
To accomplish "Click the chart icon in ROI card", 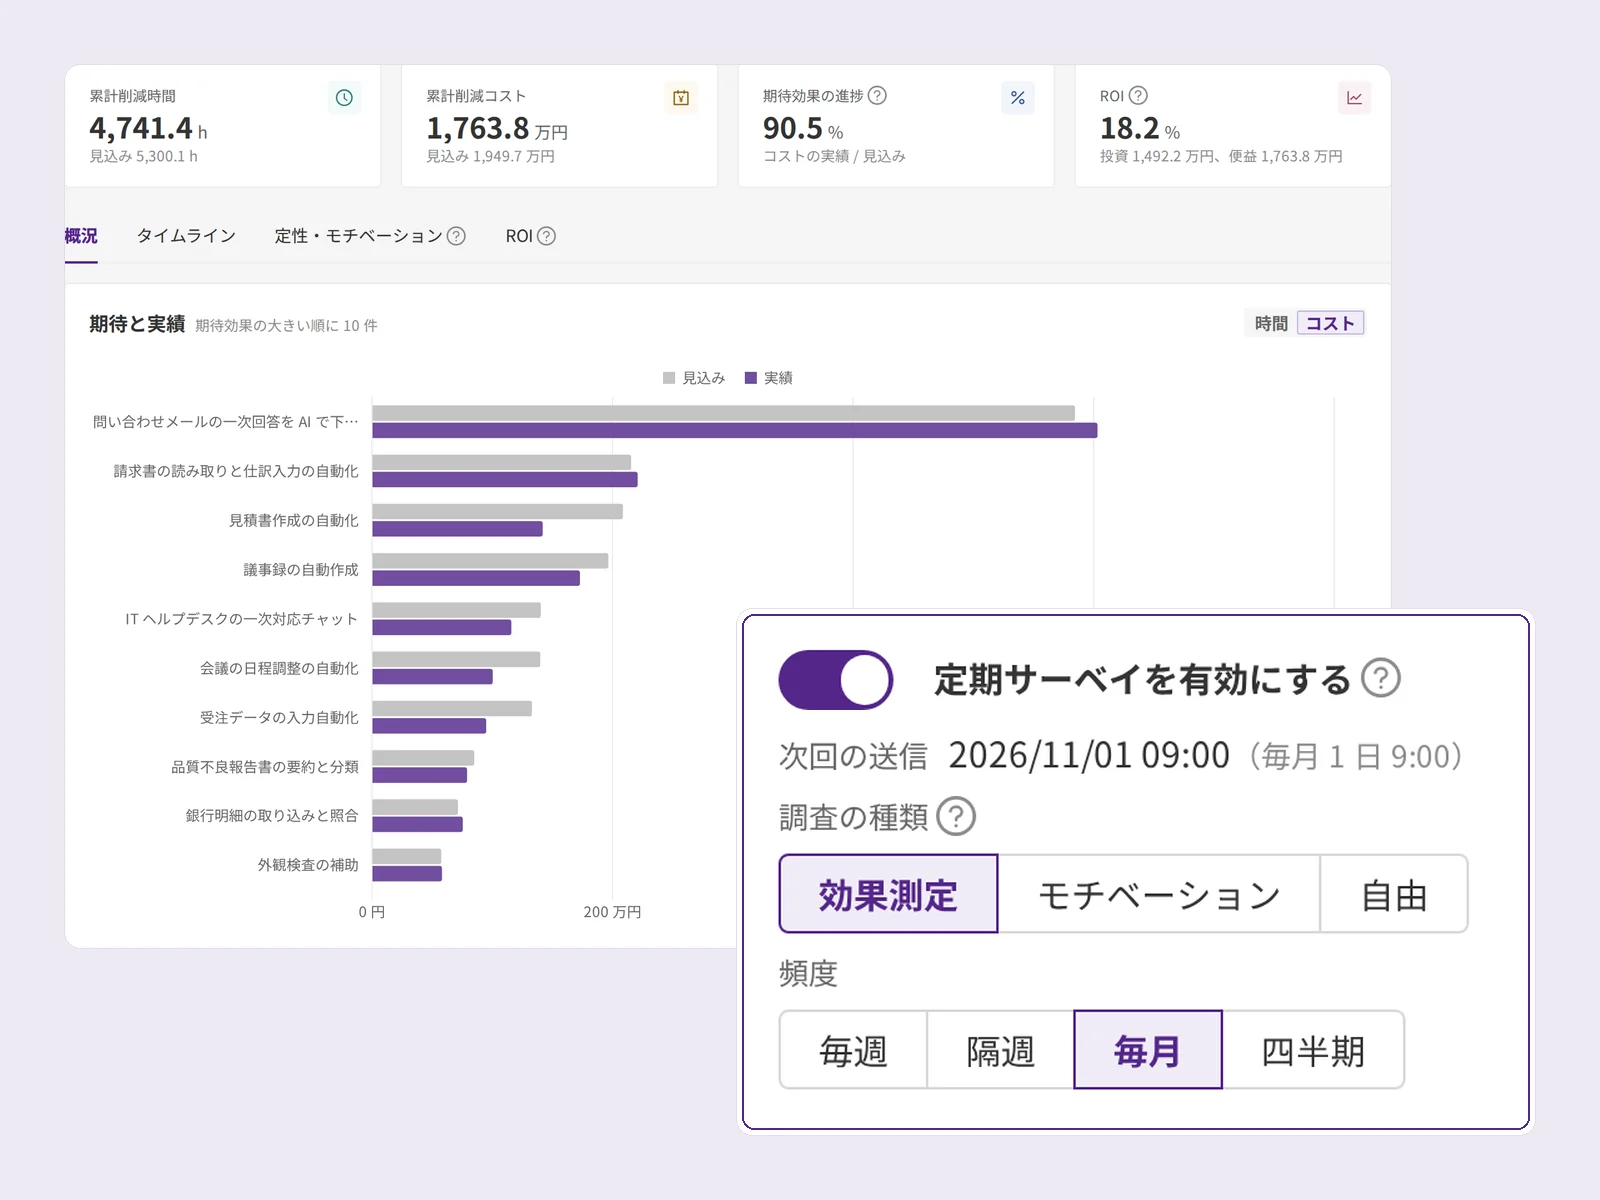I will (x=1355, y=98).
